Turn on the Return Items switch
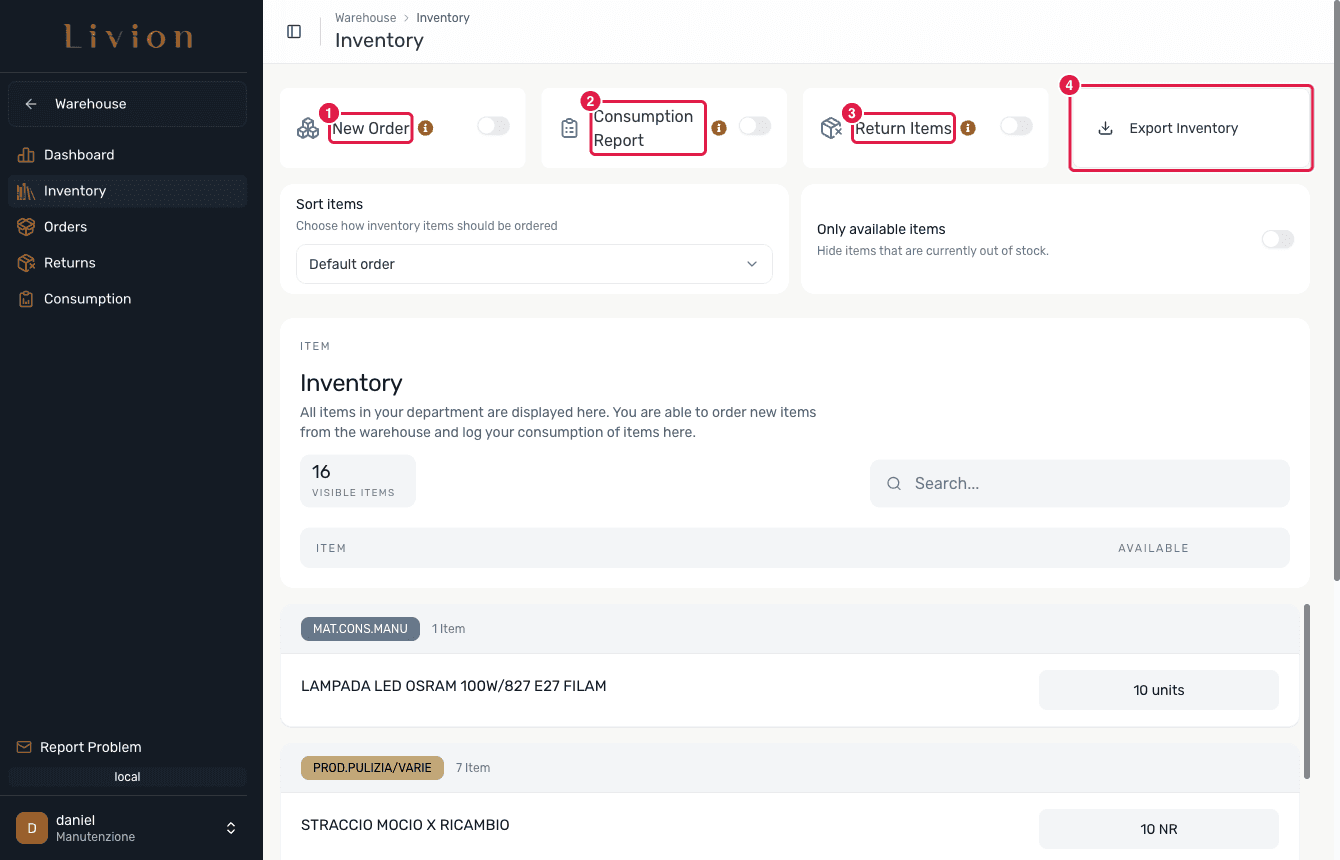 [1016, 126]
